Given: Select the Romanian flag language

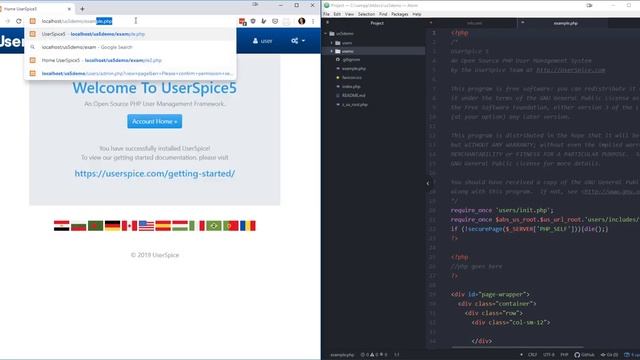Looking at the screenshot, I should pos(248,226).
